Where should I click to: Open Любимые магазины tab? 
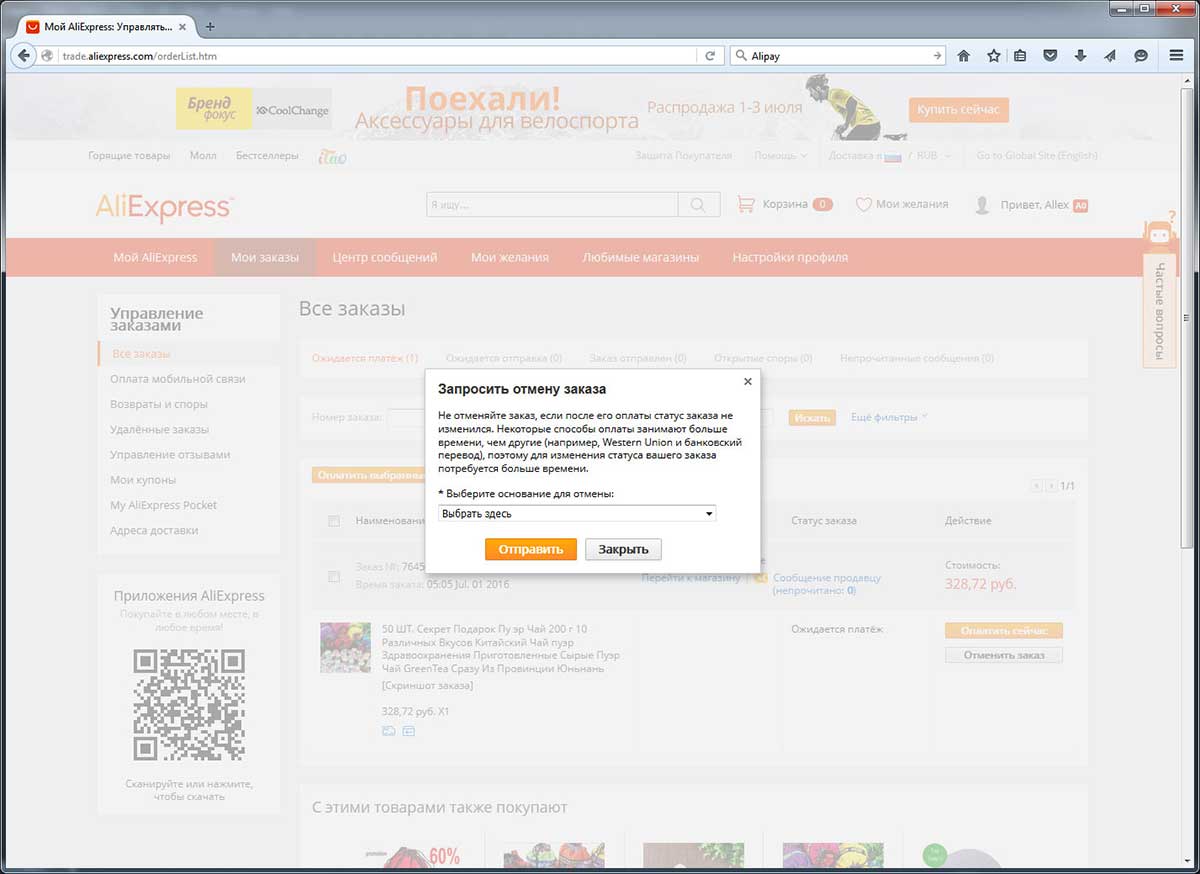coord(640,257)
